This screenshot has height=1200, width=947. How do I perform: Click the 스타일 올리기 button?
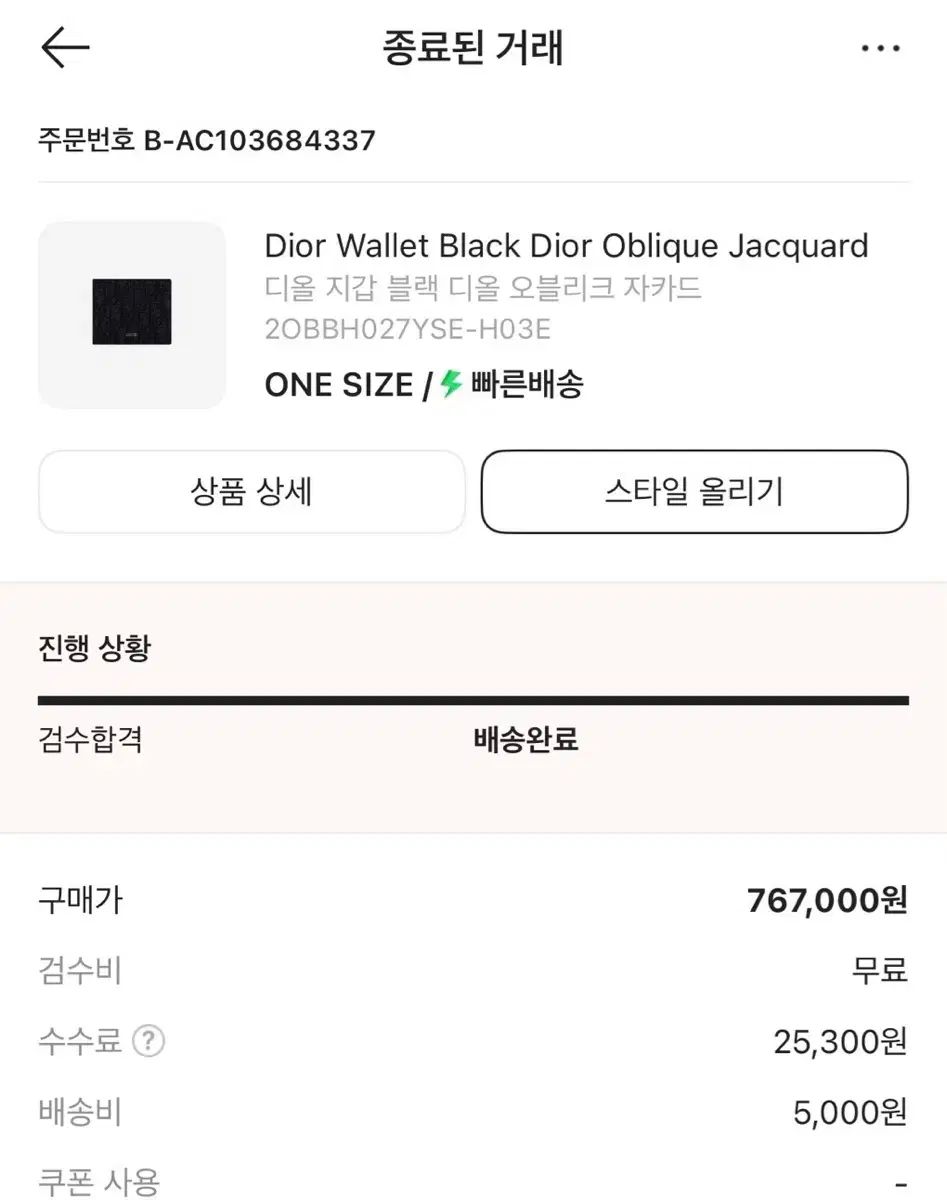coord(695,492)
